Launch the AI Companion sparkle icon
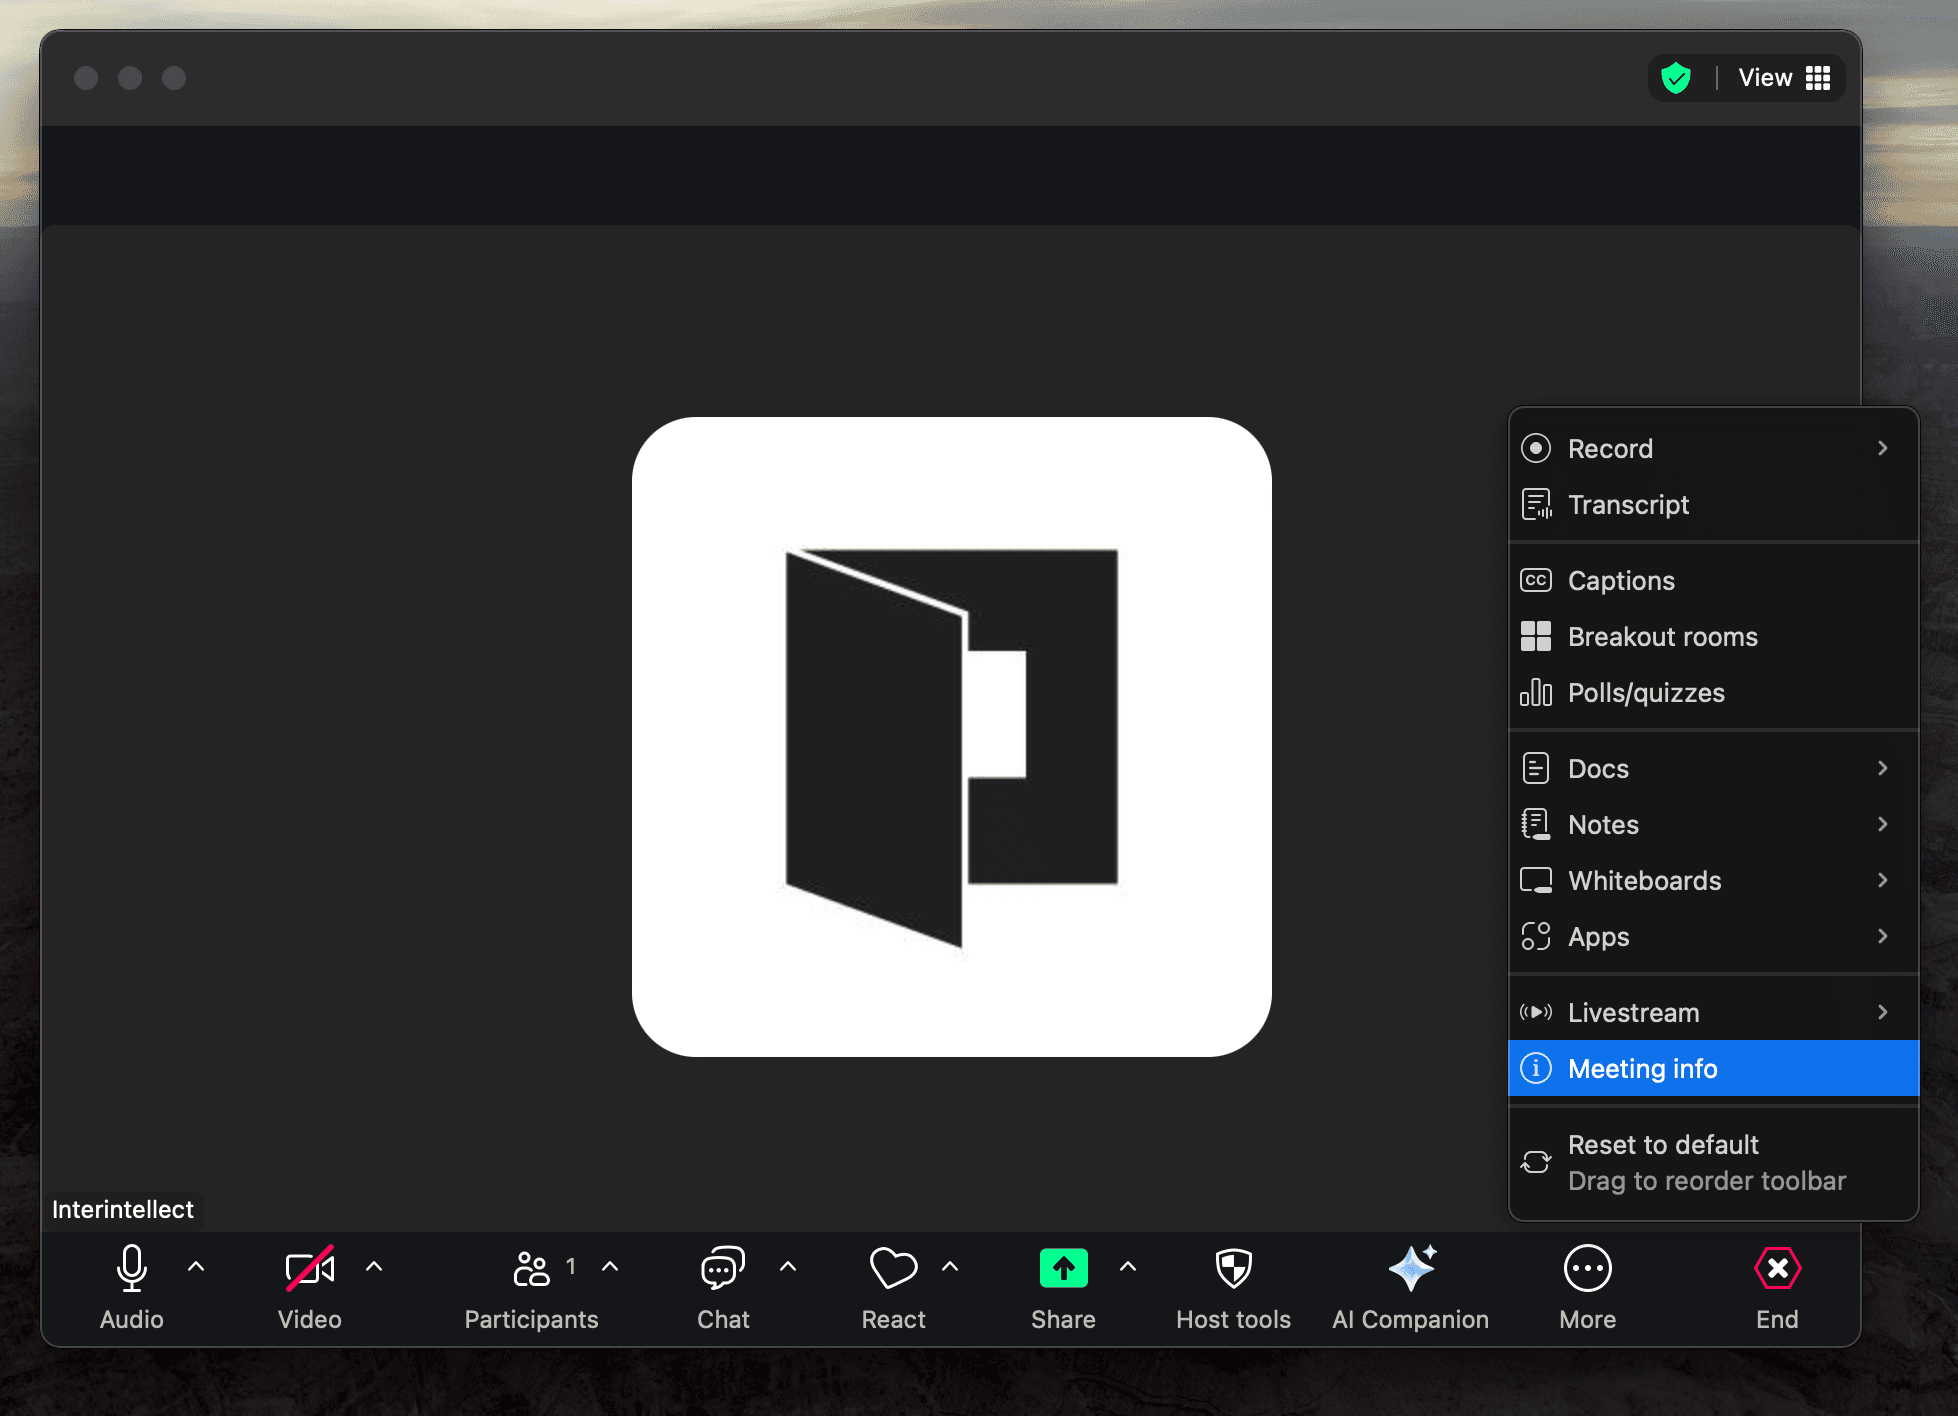Screen dimensions: 1958x1416 tap(1411, 1268)
